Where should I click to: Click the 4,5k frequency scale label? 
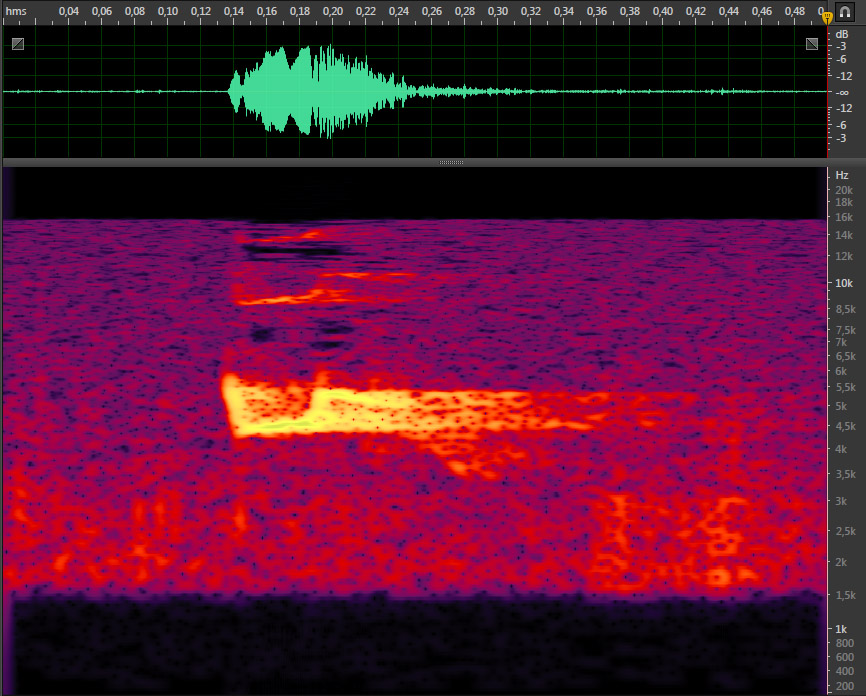846,426
